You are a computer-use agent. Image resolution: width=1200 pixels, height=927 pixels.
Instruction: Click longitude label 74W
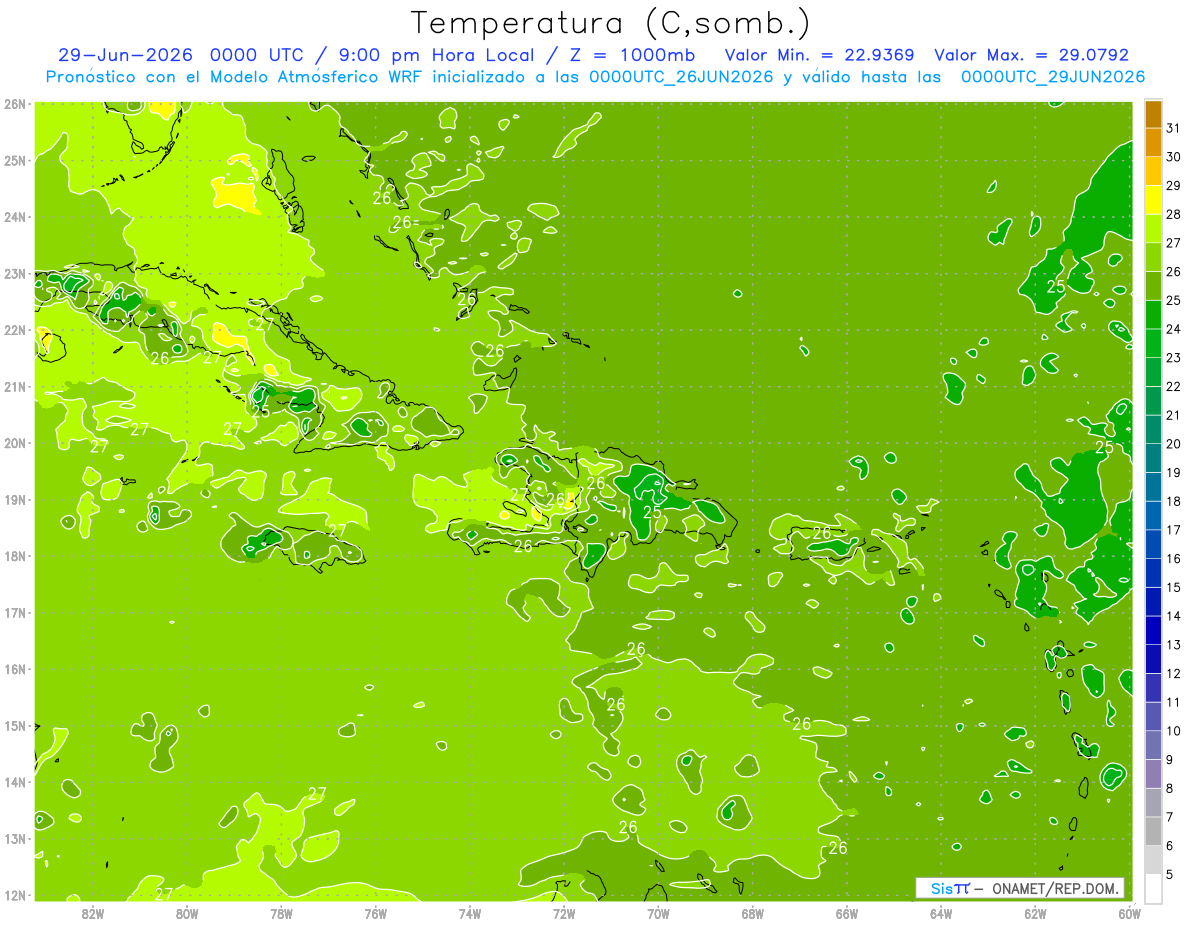[470, 913]
